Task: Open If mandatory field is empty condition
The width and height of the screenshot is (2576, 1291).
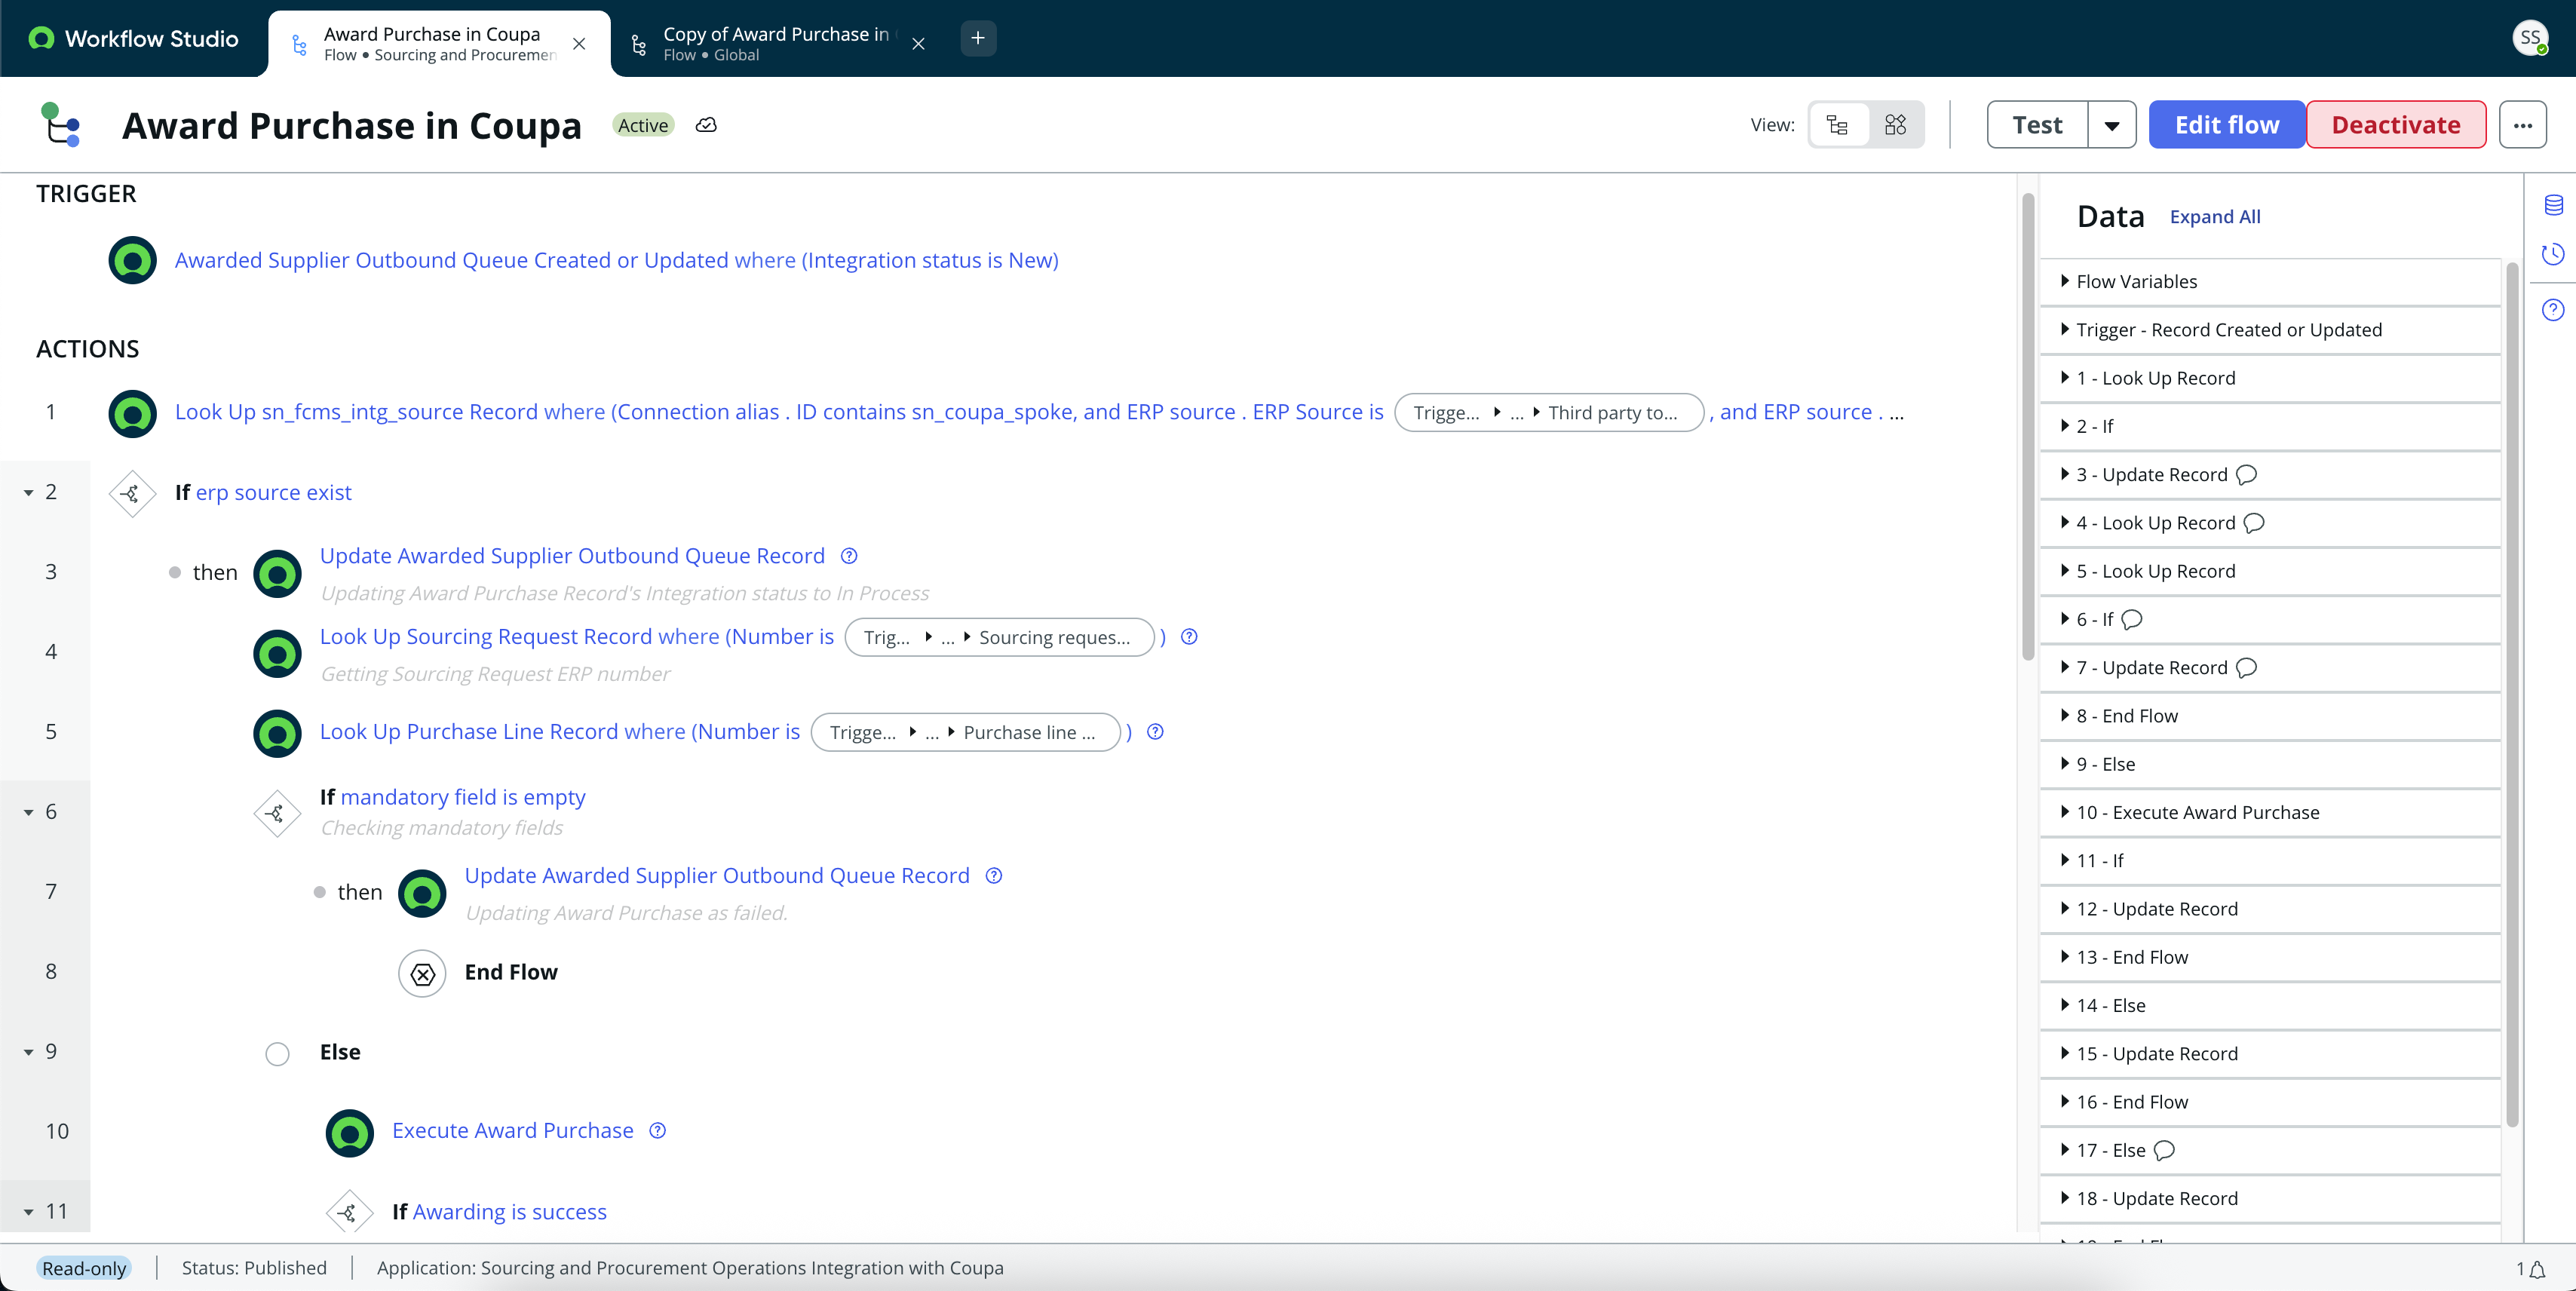Action: coord(462,797)
